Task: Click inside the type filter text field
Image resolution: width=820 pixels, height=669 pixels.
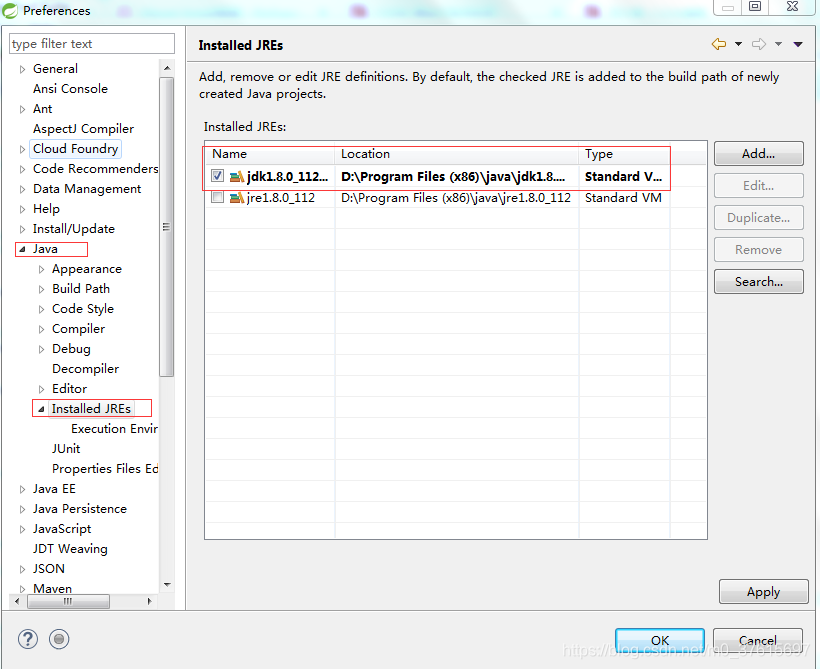Action: pos(91,44)
